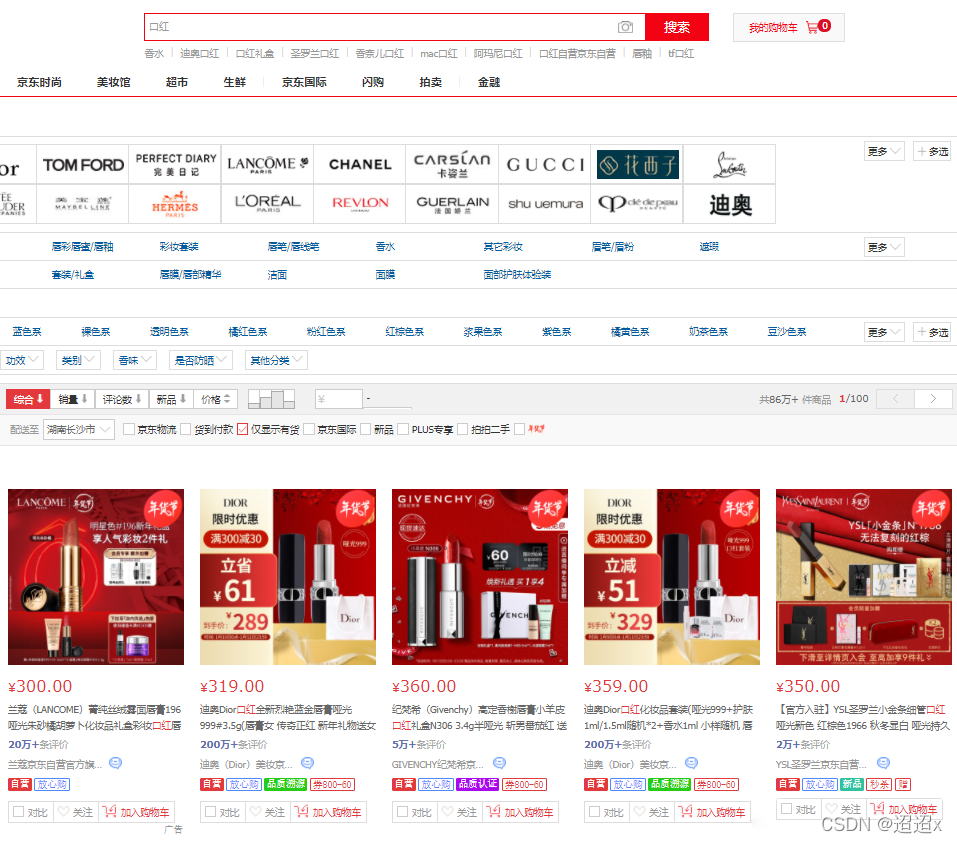Enable 京东物流 filter checkbox
The height and width of the screenshot is (843, 957).
(x=129, y=429)
